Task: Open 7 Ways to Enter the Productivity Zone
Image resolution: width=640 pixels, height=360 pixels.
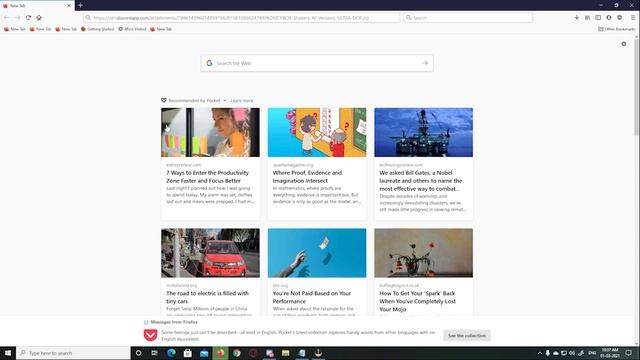Action: tap(207, 177)
